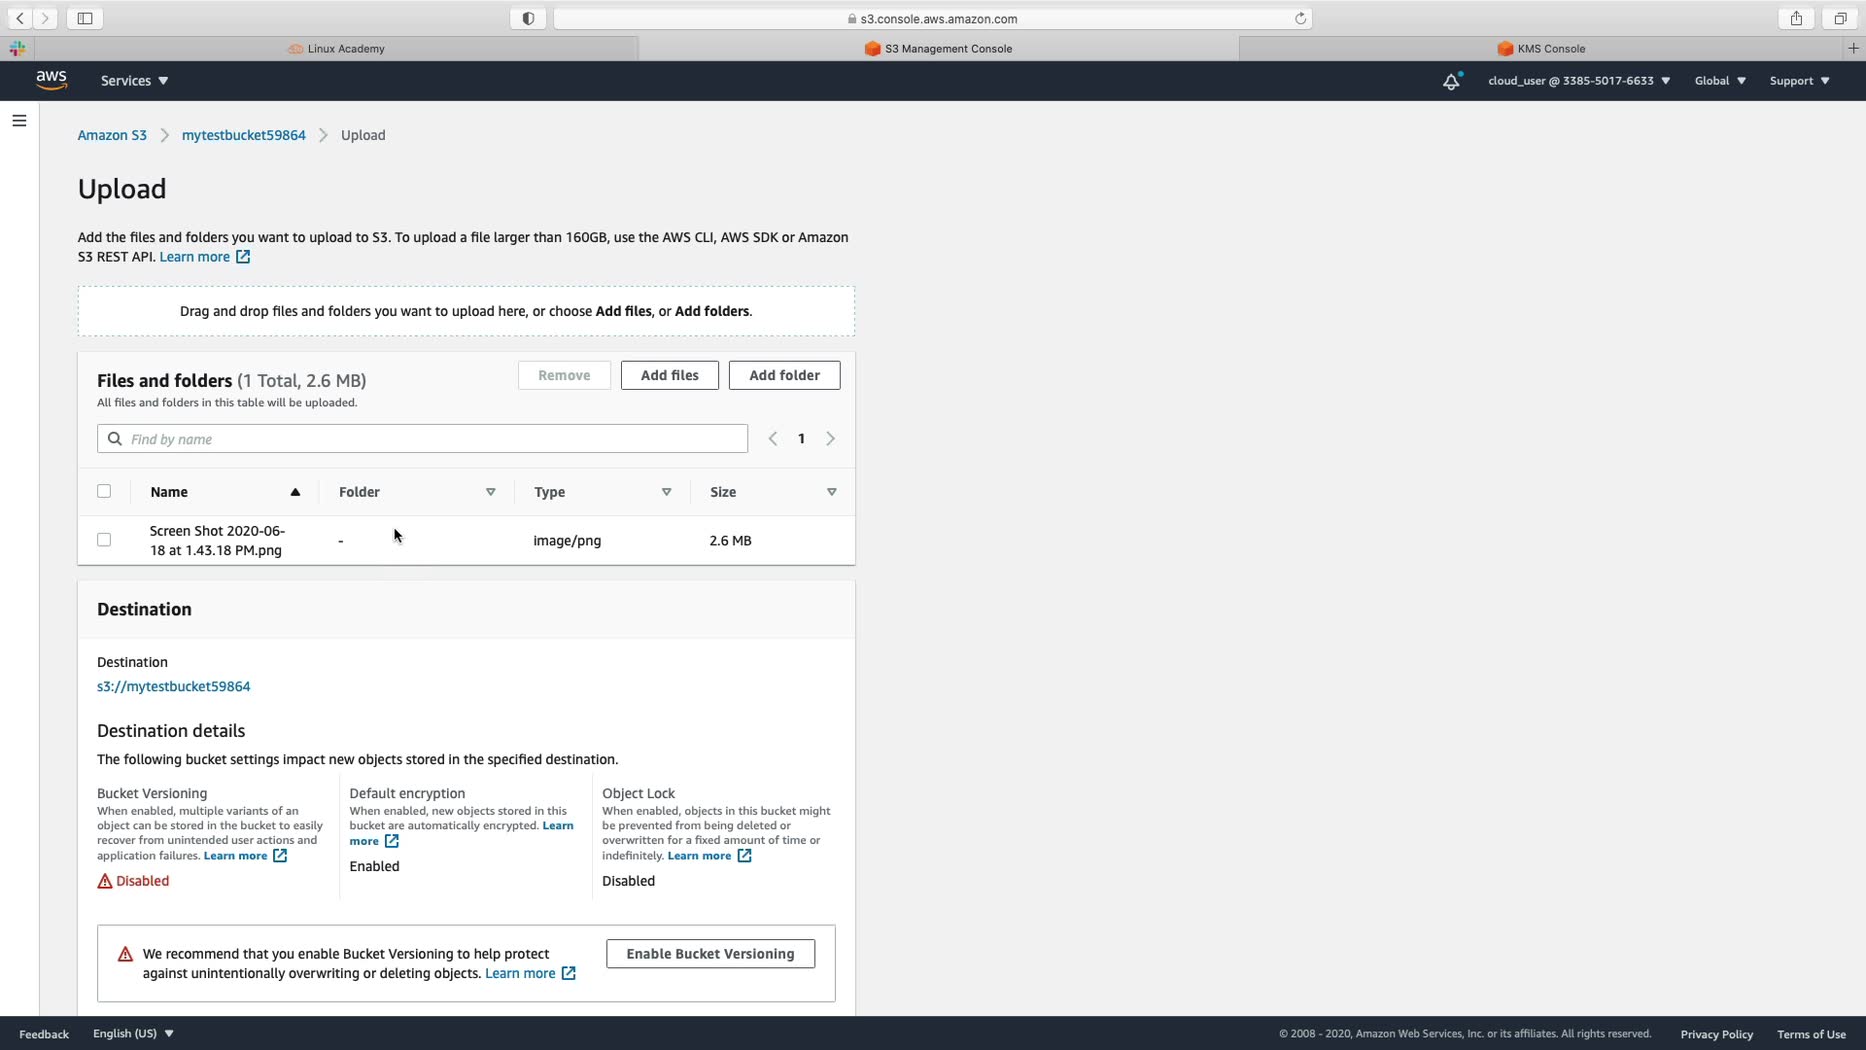Add a new browser tab with plus icon
The width and height of the screenshot is (1866, 1050).
[1853, 48]
